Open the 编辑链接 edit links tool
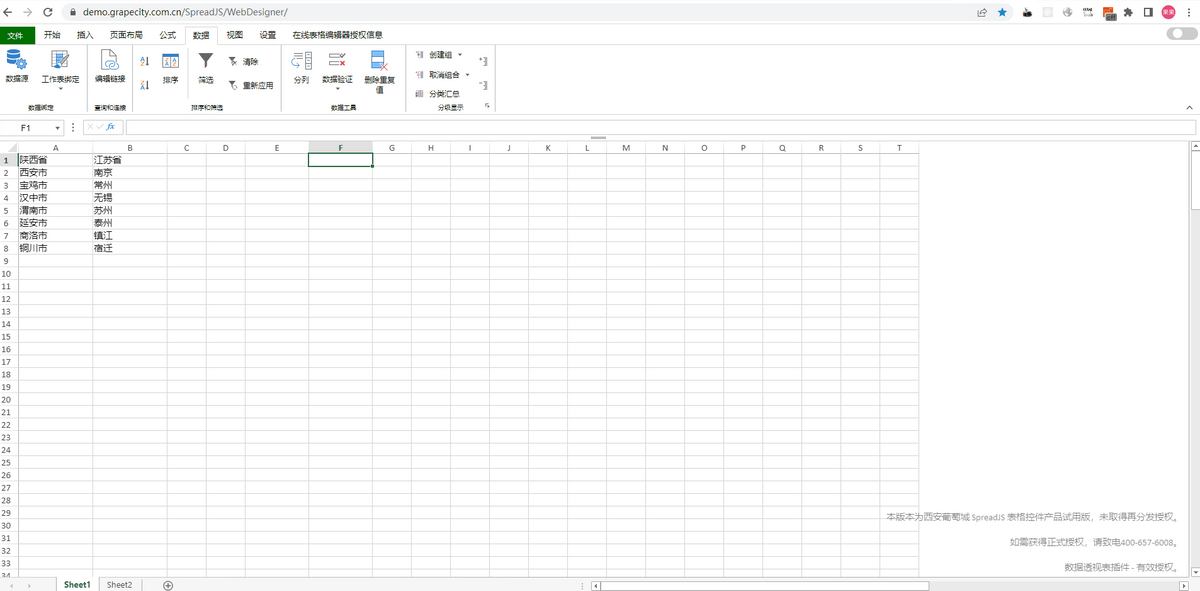The width and height of the screenshot is (1200, 591). point(110,68)
